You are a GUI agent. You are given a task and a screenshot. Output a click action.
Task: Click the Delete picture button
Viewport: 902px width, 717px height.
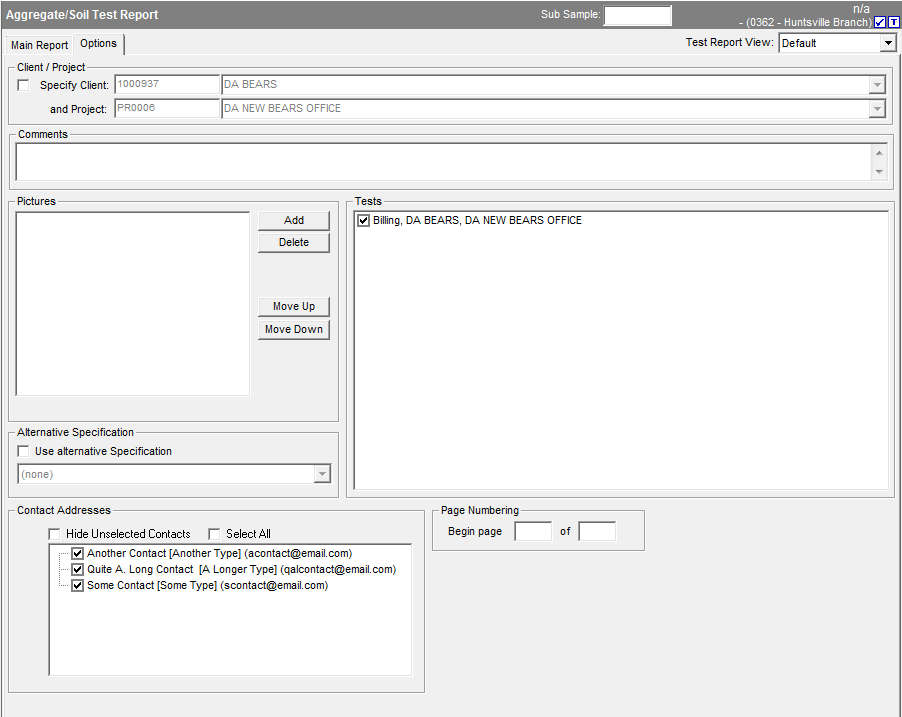tap(294, 242)
